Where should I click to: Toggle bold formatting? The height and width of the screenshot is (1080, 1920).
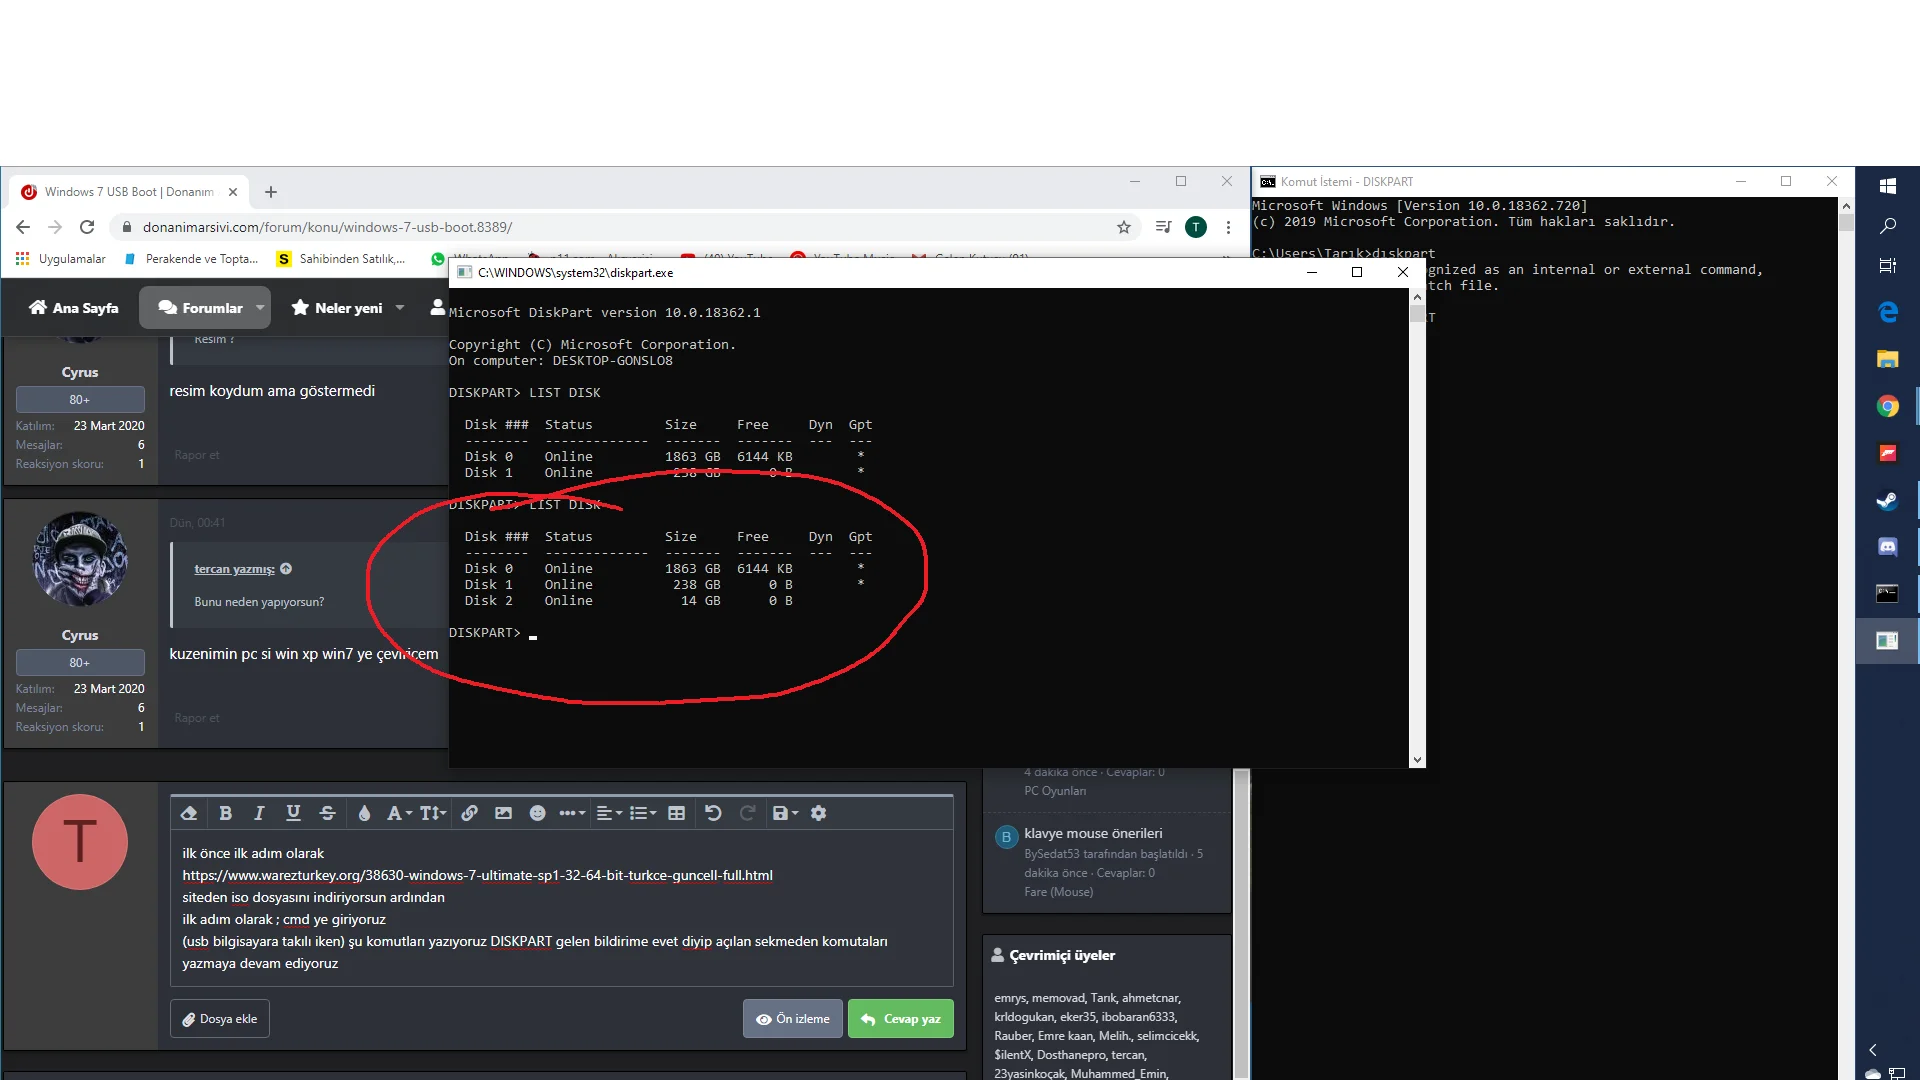coord(225,814)
